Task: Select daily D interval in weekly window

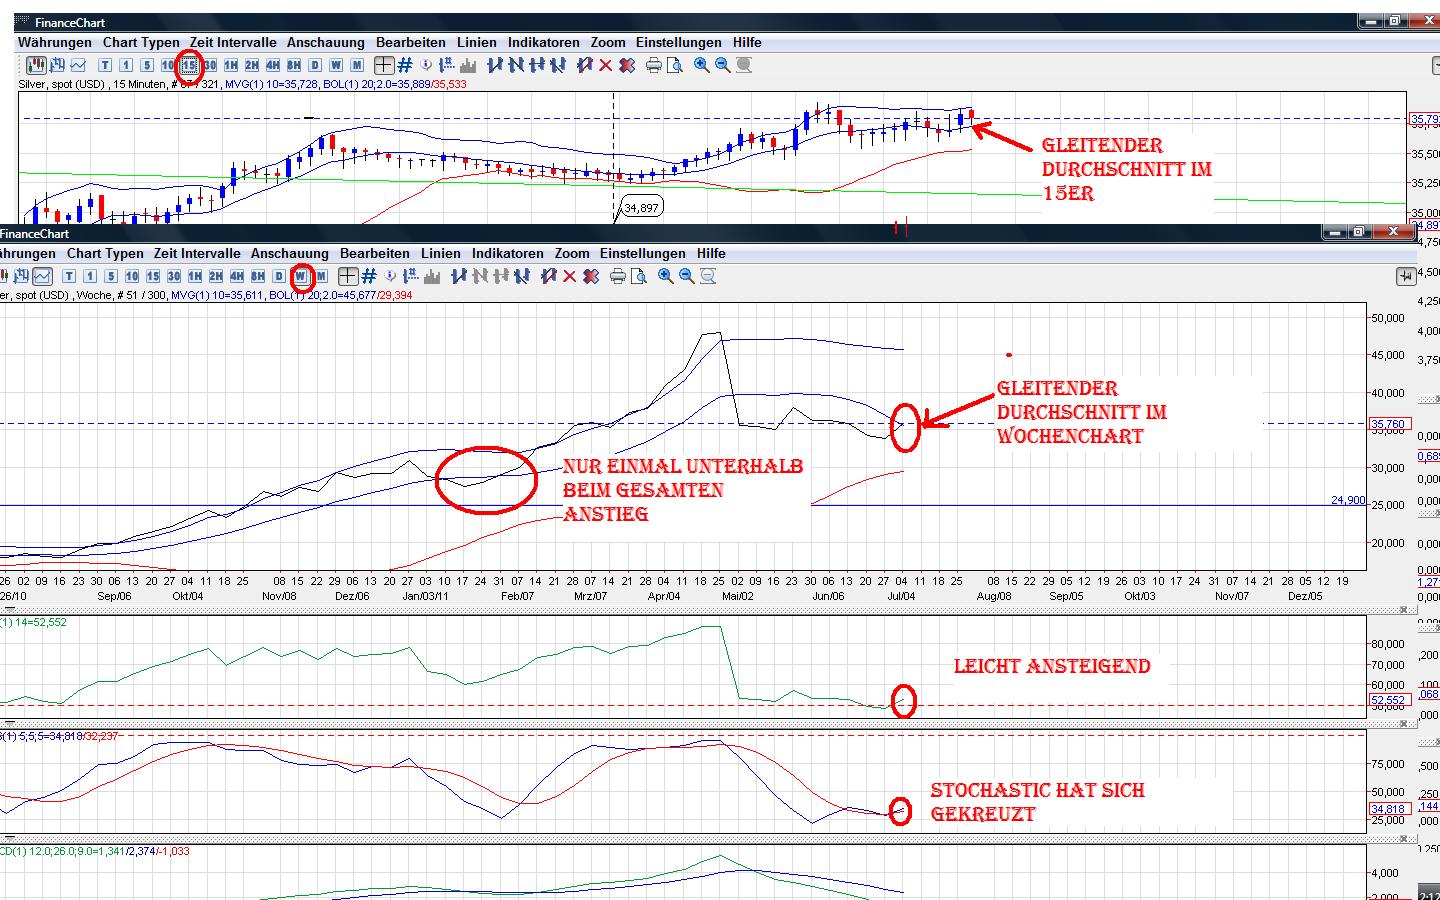Action: coord(279,276)
